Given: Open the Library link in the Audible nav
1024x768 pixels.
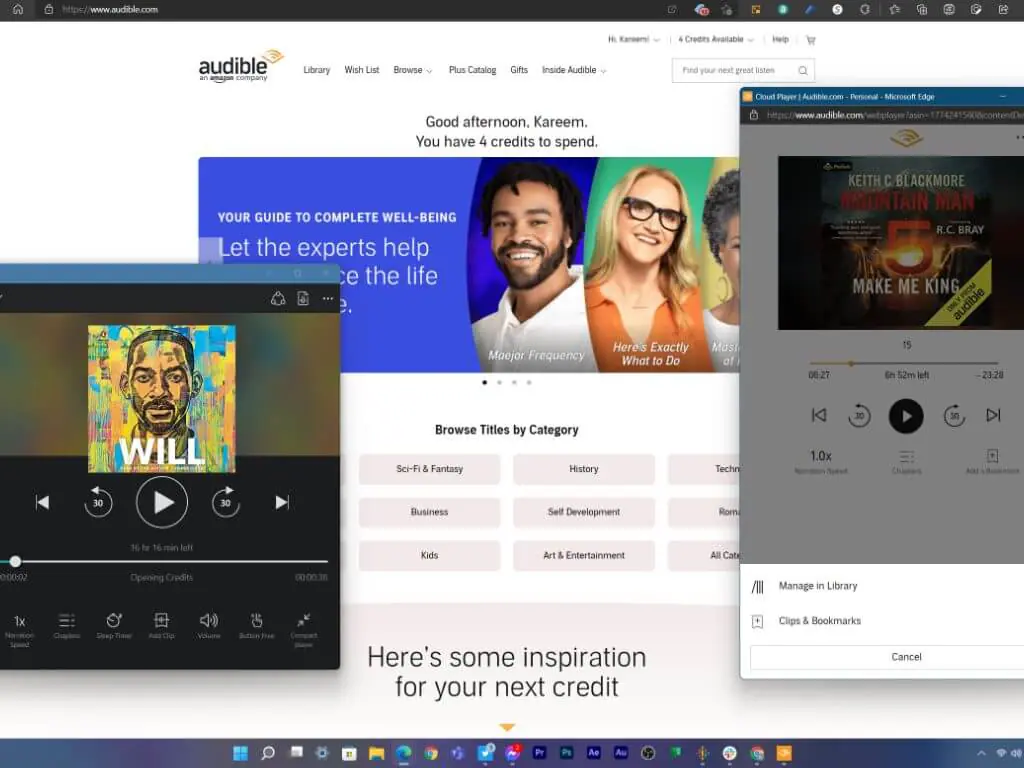Looking at the screenshot, I should [317, 70].
